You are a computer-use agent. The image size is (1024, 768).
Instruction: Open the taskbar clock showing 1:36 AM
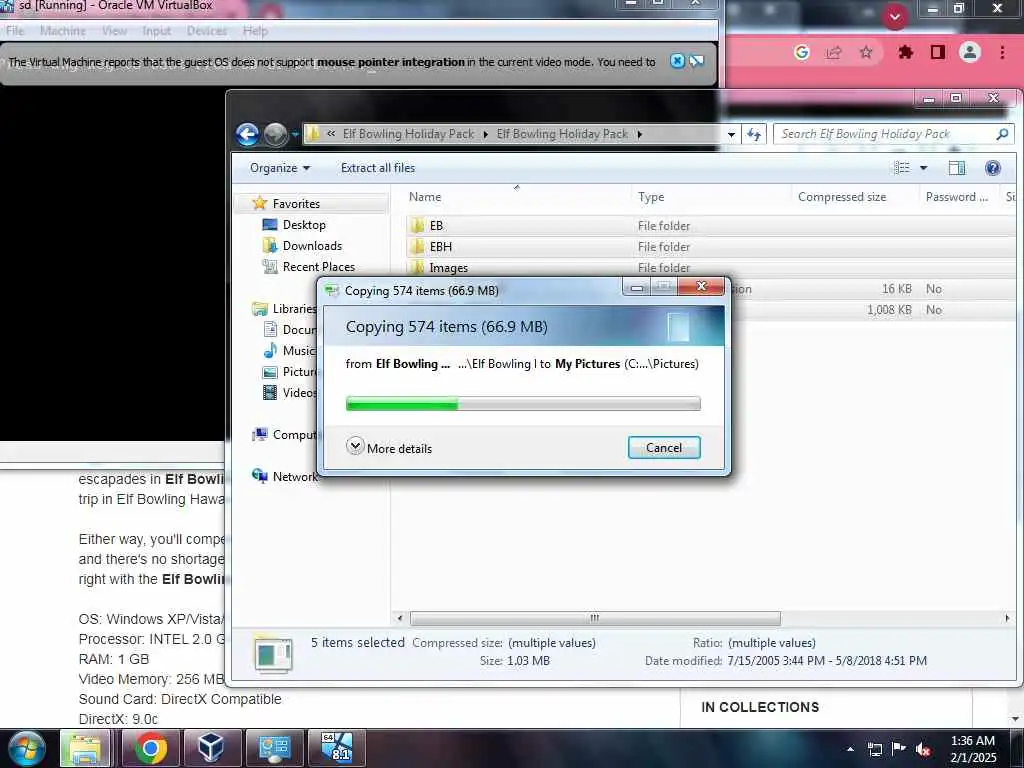point(972,749)
